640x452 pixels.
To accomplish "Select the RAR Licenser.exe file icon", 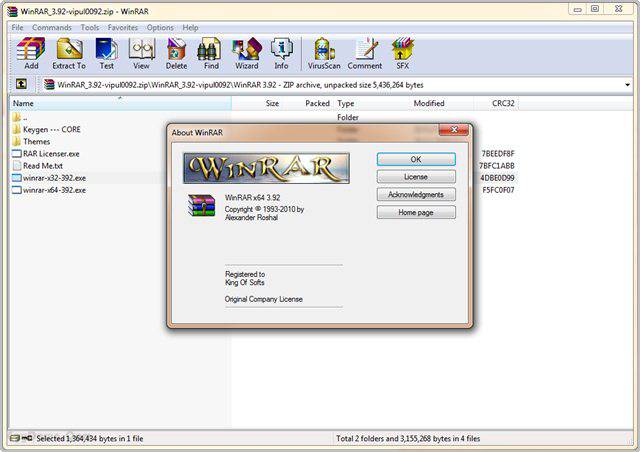I will [x=17, y=154].
